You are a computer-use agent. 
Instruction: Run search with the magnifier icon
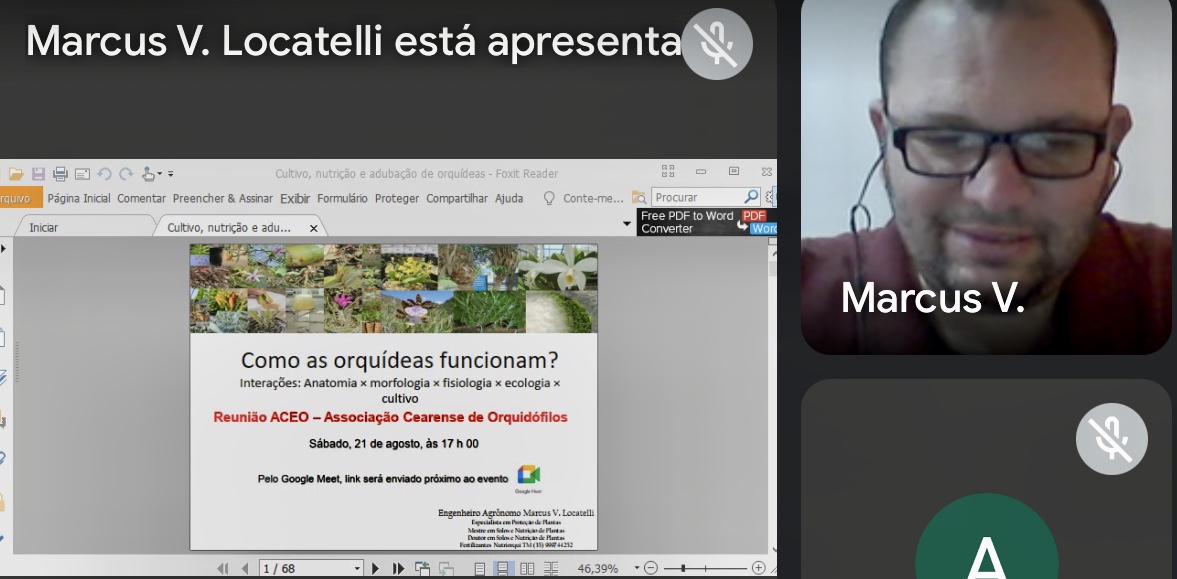[751, 197]
